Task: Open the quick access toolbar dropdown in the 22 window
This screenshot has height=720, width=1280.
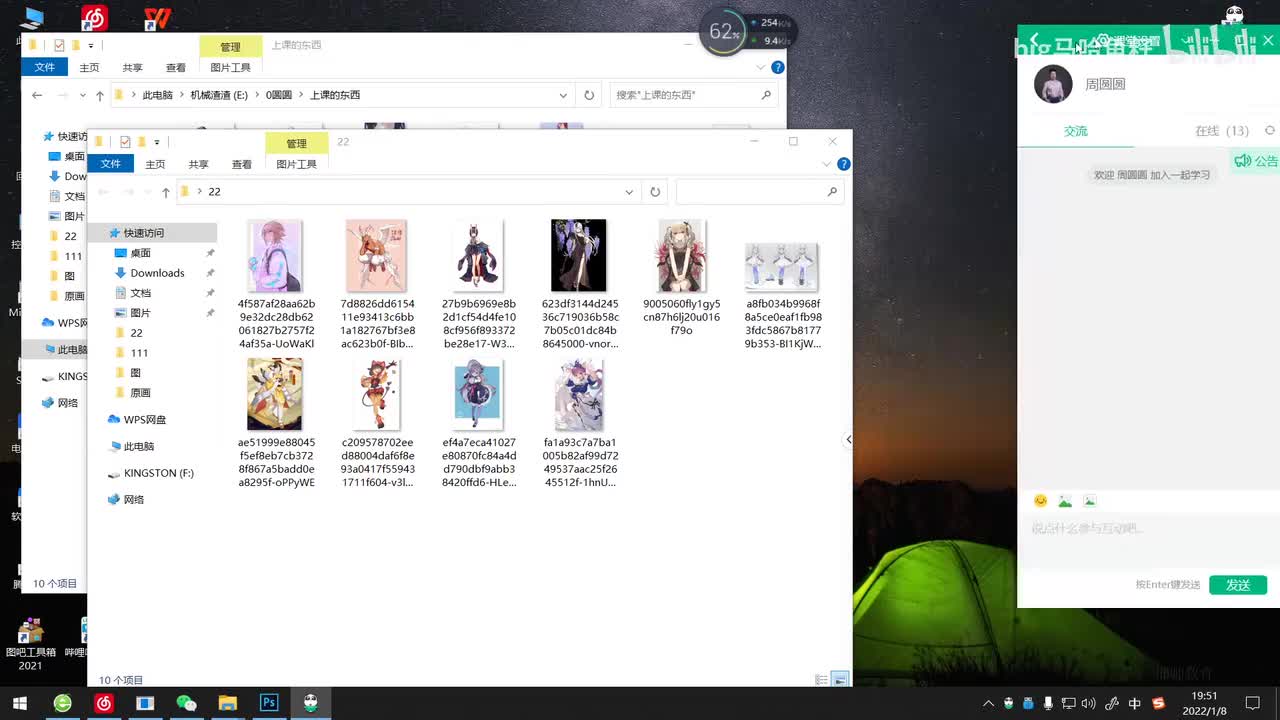Action: pos(157,142)
